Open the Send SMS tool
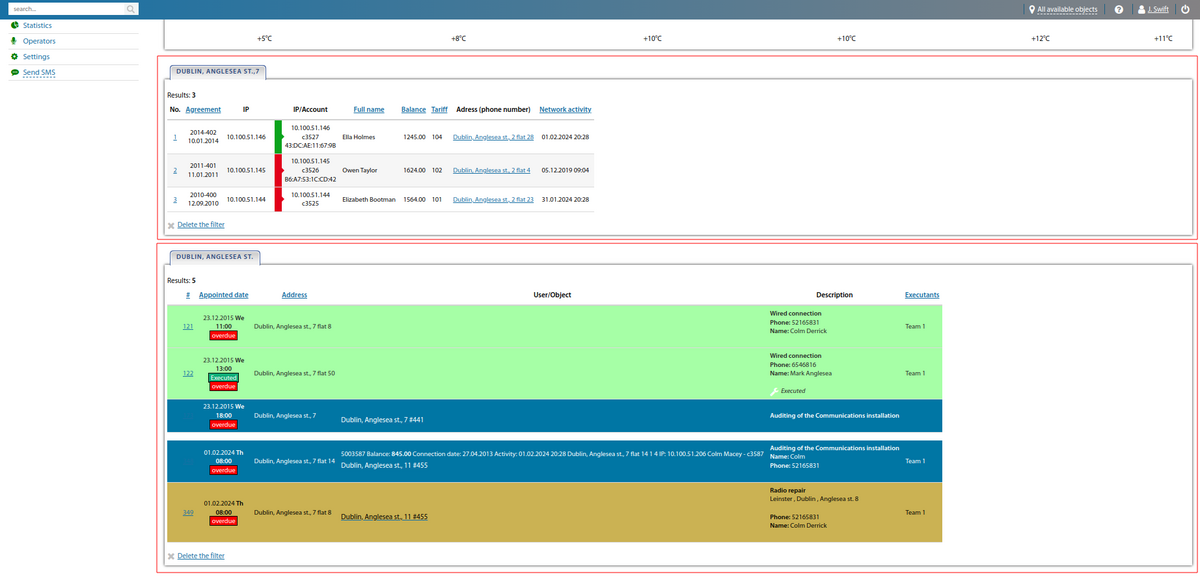Image resolution: width=1200 pixels, height=581 pixels. coord(39,72)
